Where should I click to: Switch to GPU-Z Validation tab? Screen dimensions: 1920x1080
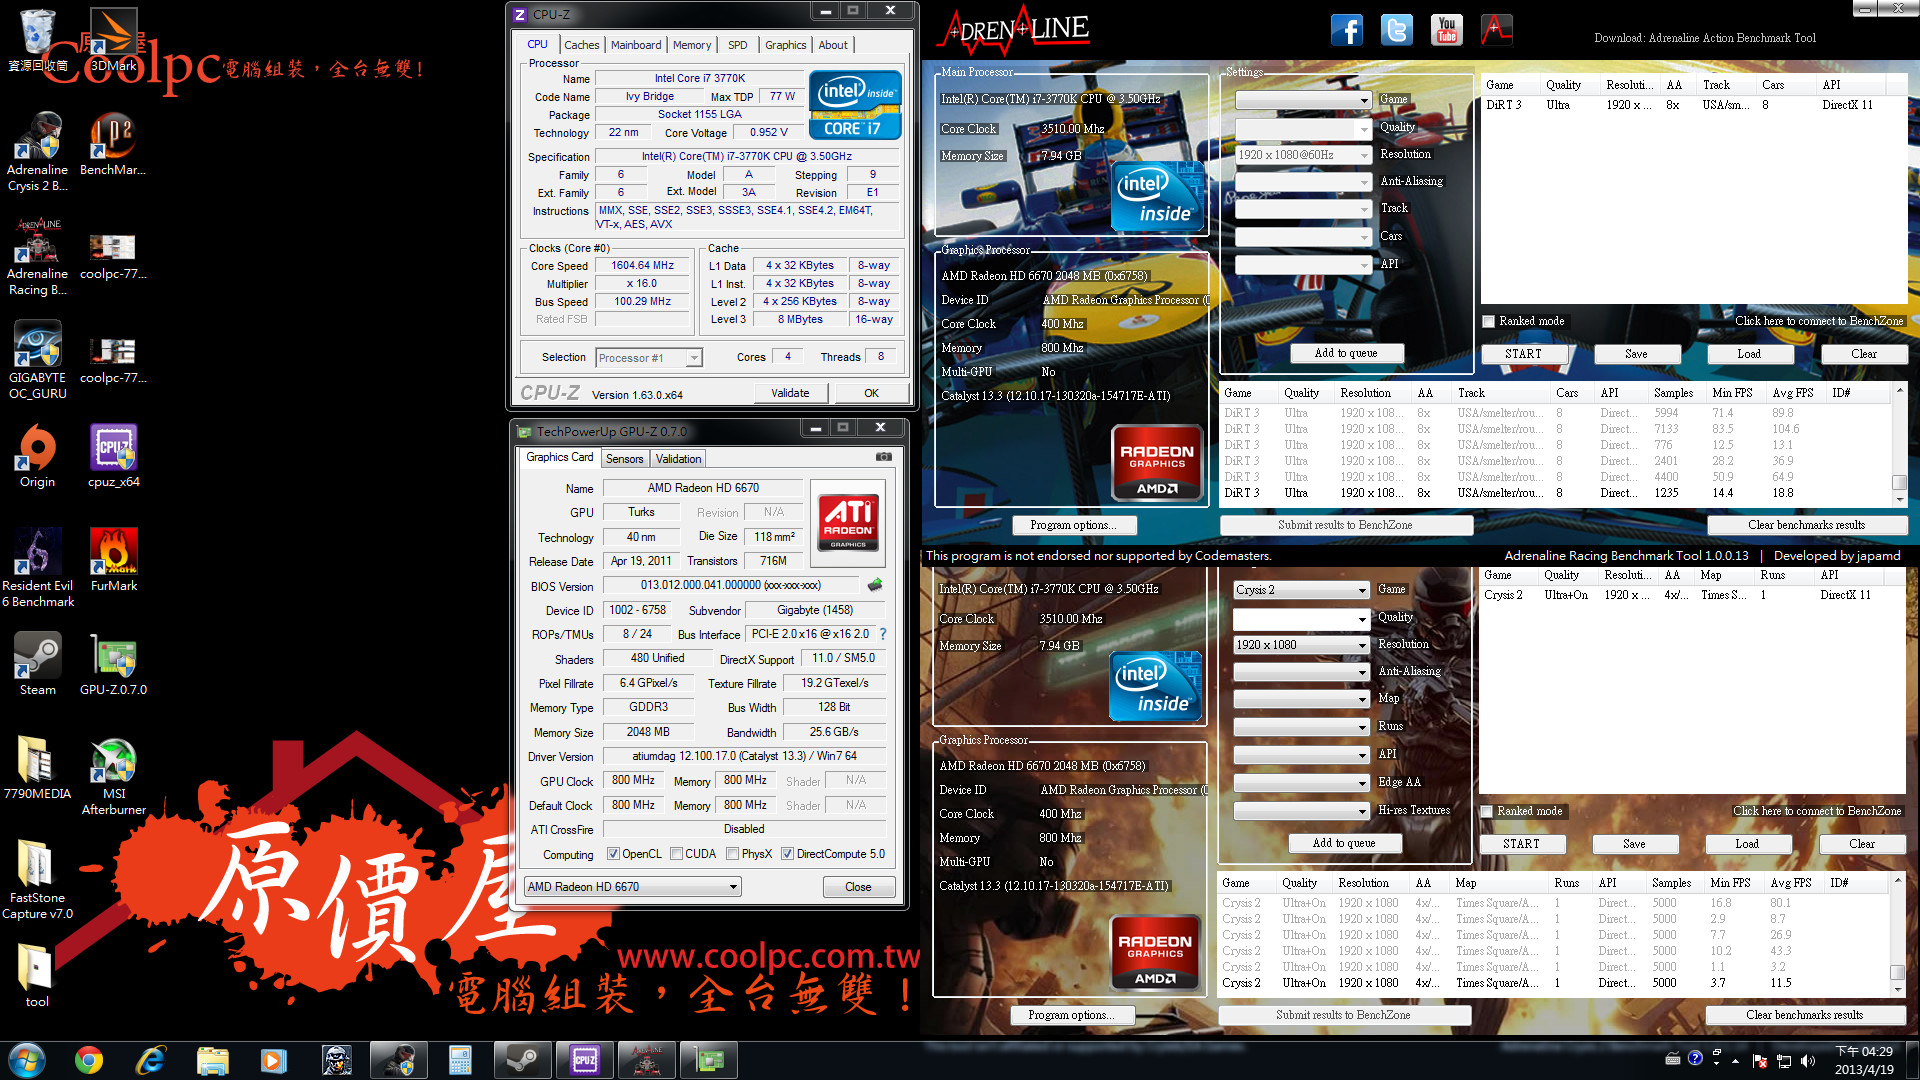coord(679,459)
